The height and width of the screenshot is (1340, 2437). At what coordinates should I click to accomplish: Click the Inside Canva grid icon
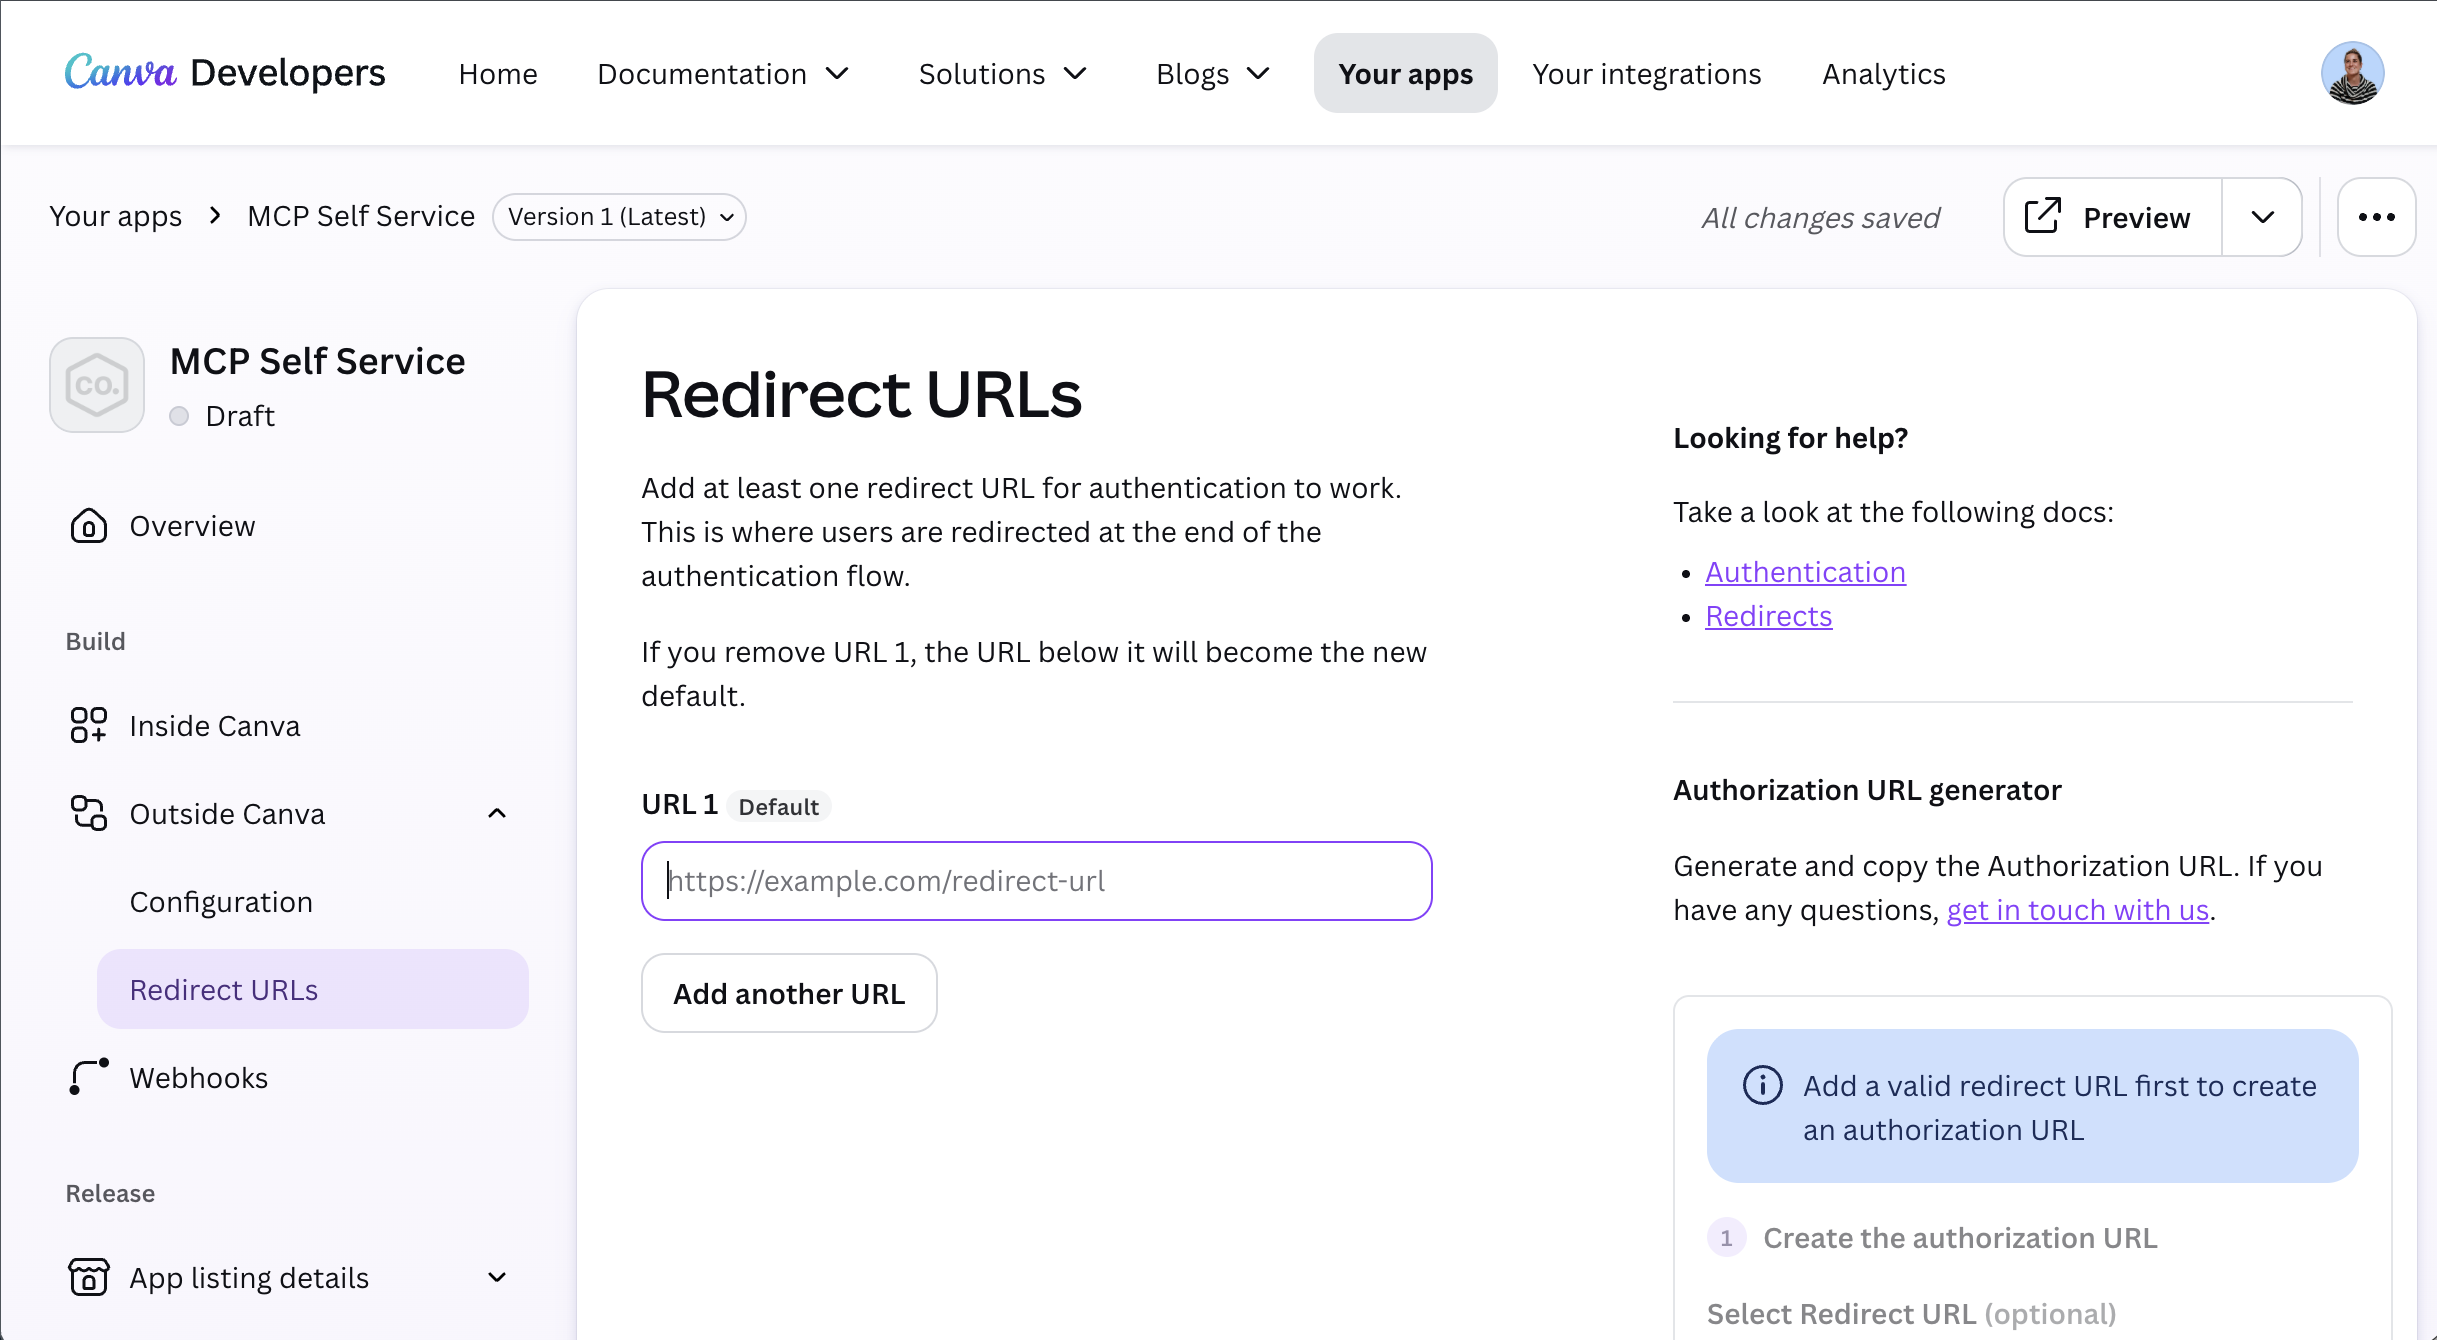(89, 726)
